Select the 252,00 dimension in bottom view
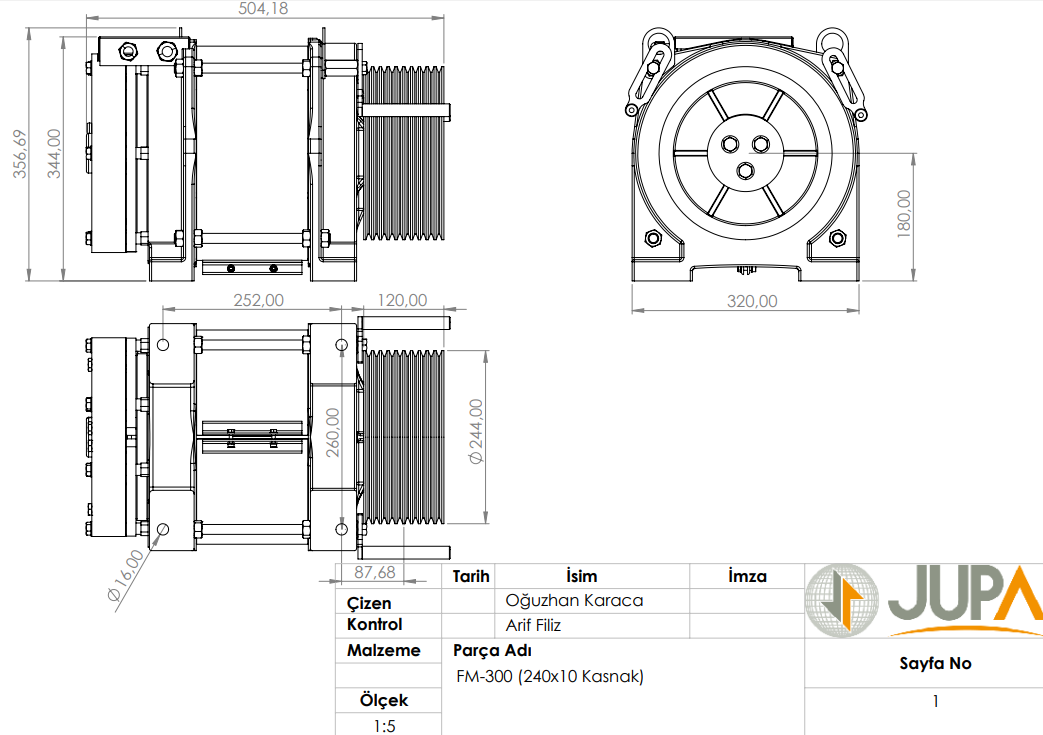 point(258,299)
